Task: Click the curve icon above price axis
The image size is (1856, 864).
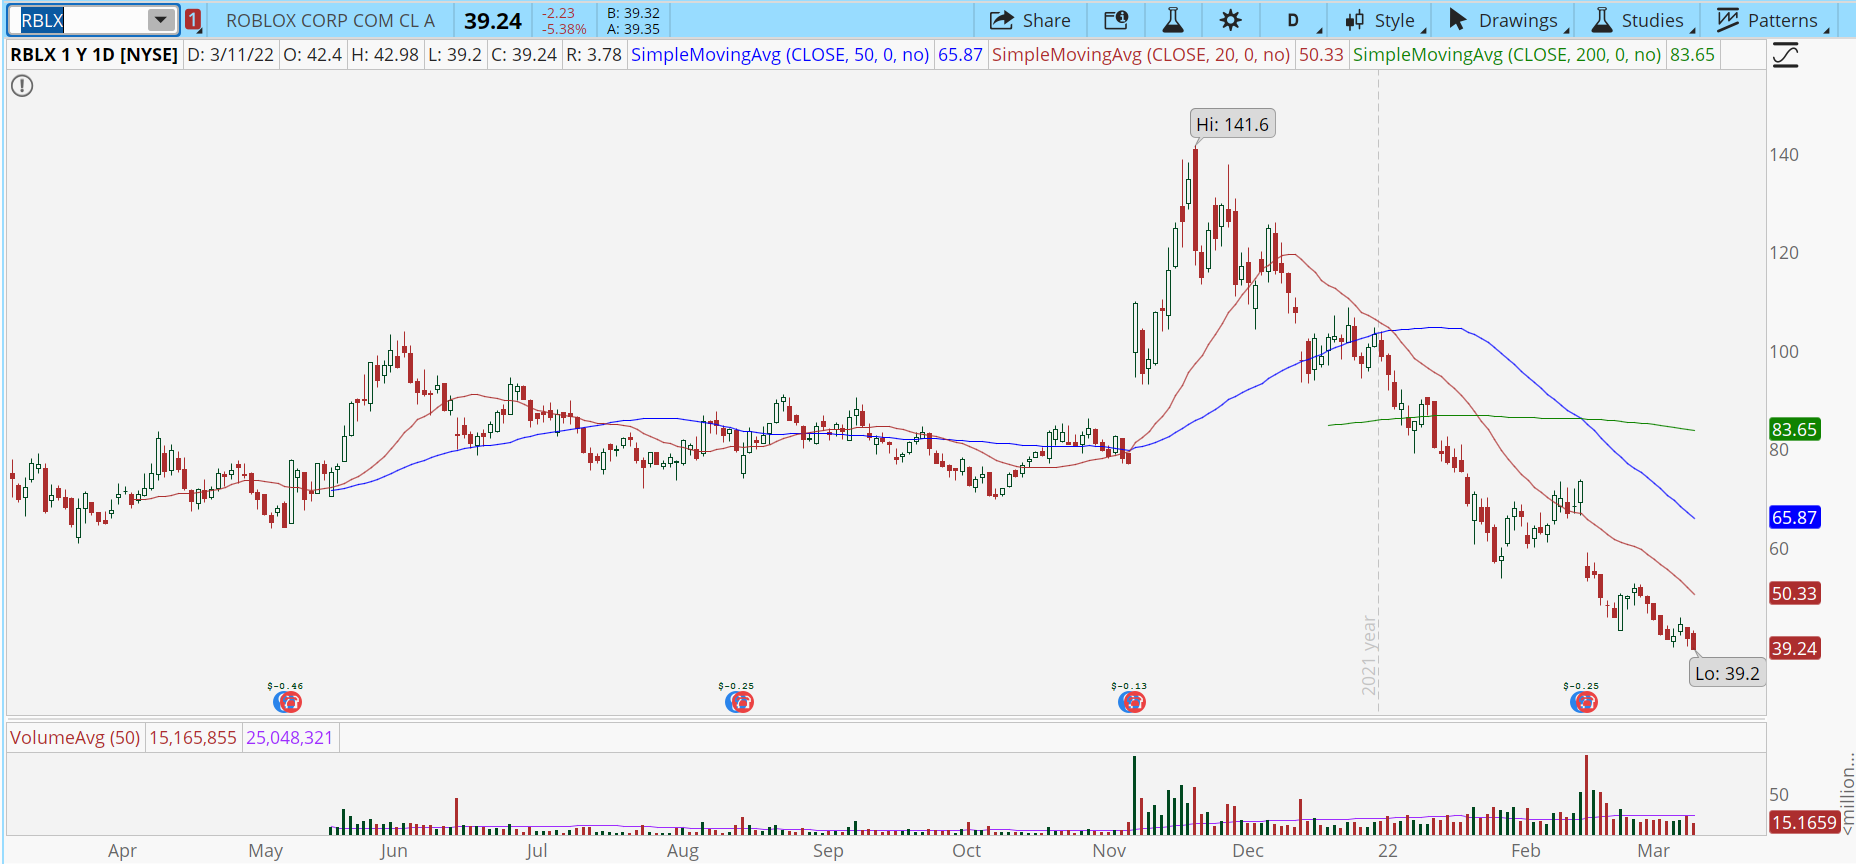Action: [1785, 56]
